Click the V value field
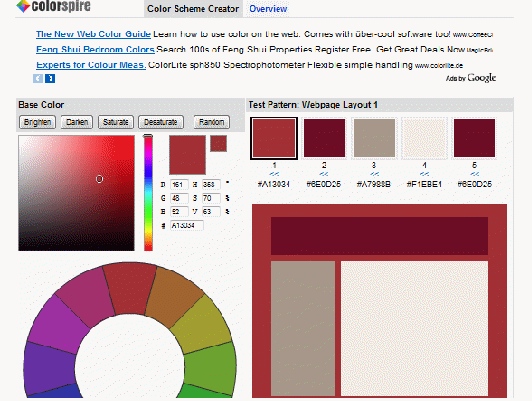This screenshot has height=401, width=532. (211, 212)
